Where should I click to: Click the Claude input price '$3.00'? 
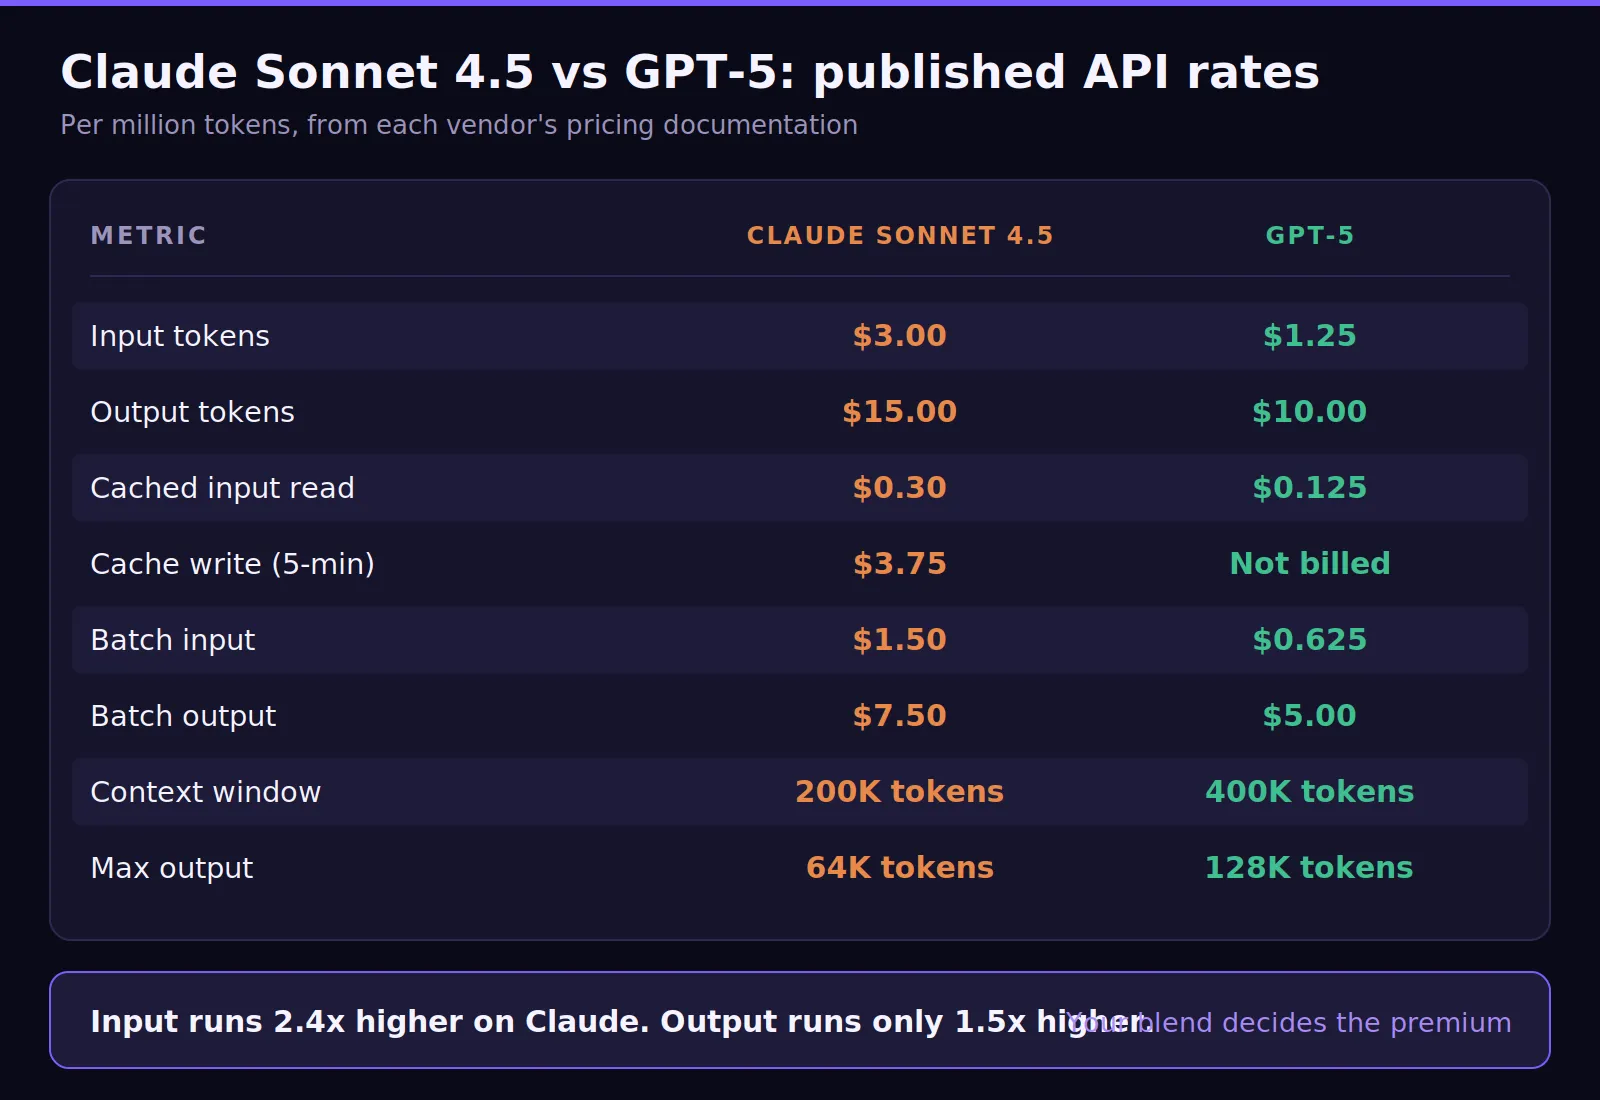tap(900, 336)
